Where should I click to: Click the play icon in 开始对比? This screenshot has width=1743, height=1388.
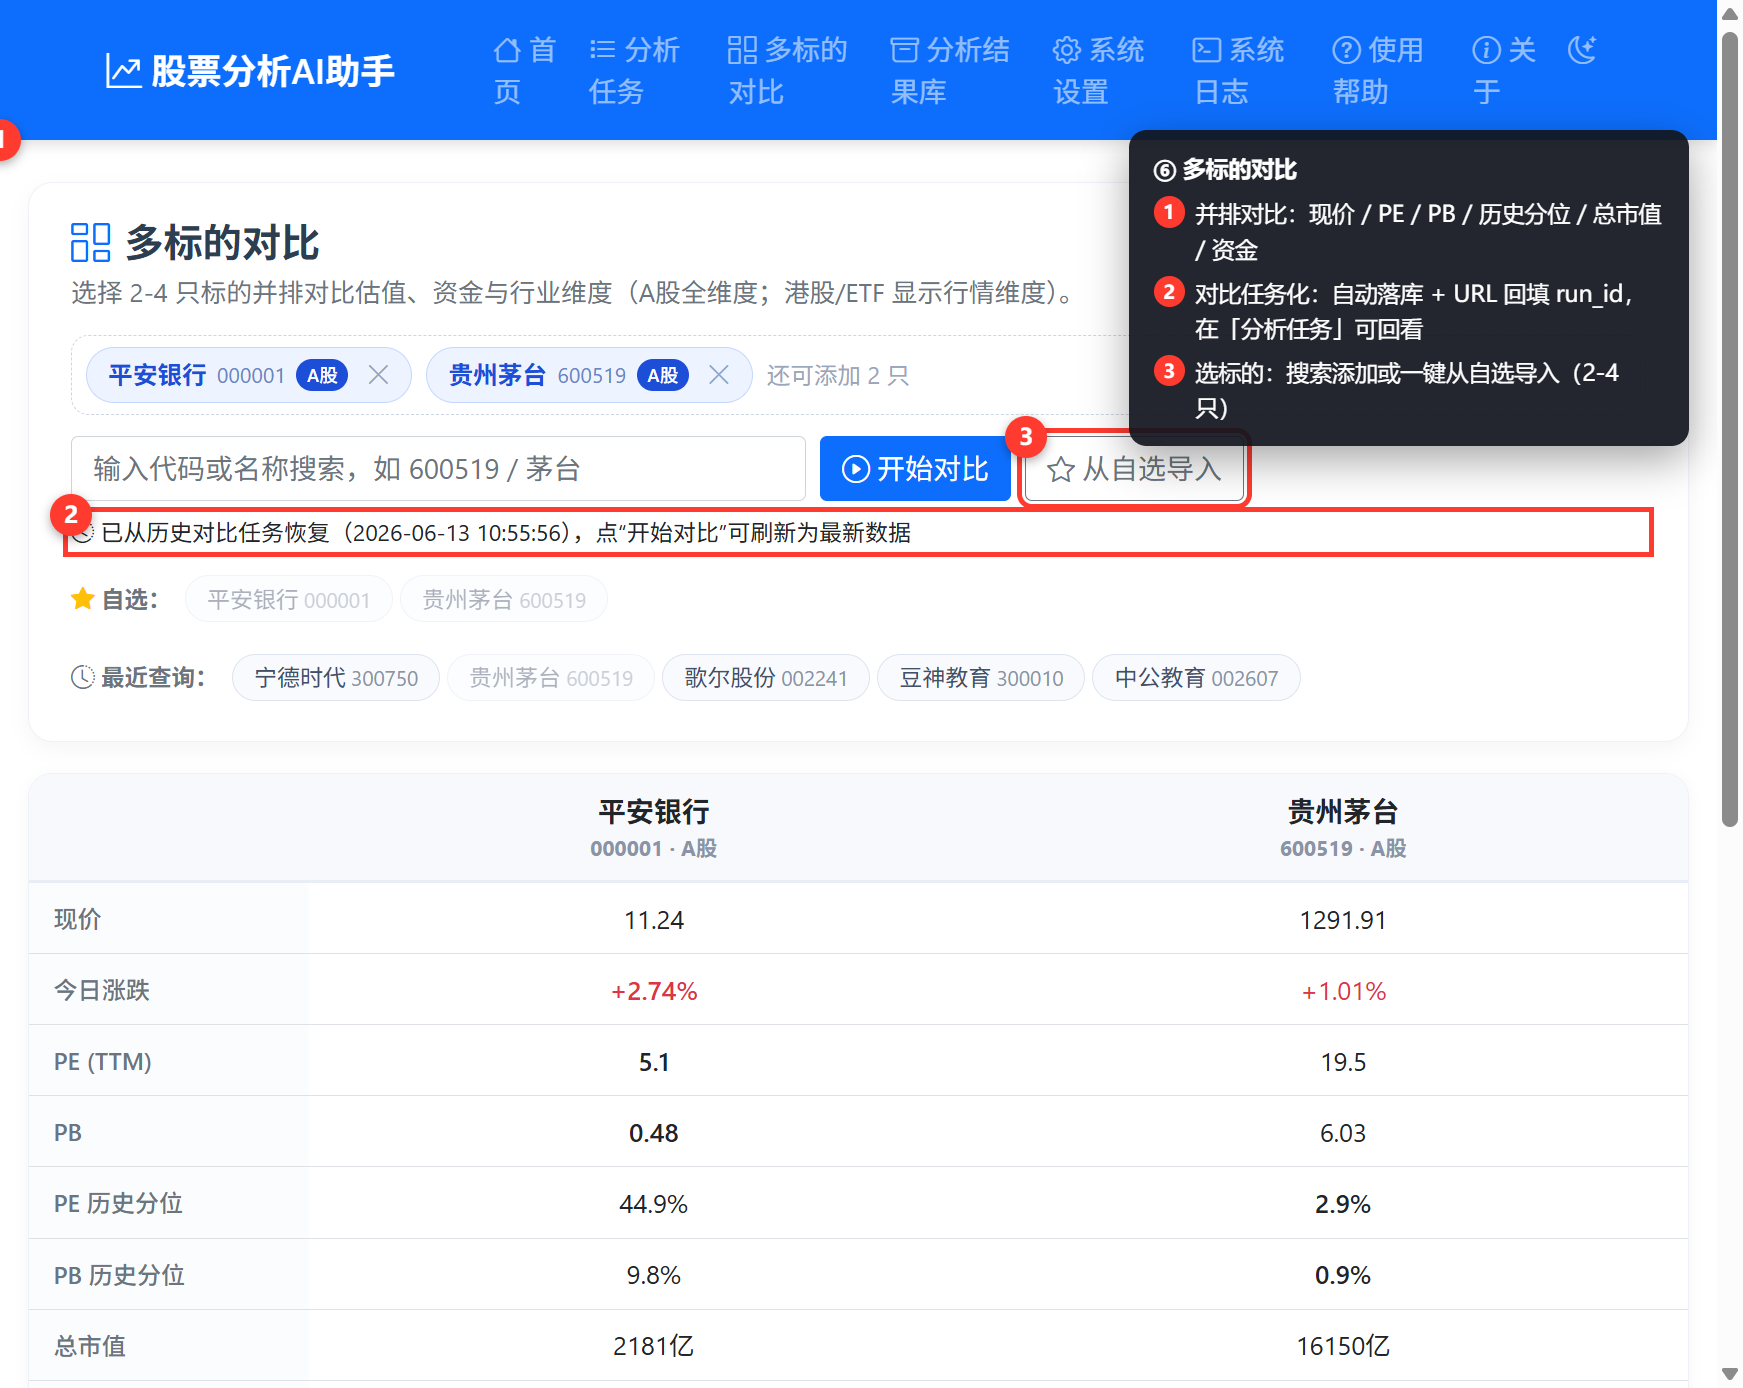pos(856,469)
